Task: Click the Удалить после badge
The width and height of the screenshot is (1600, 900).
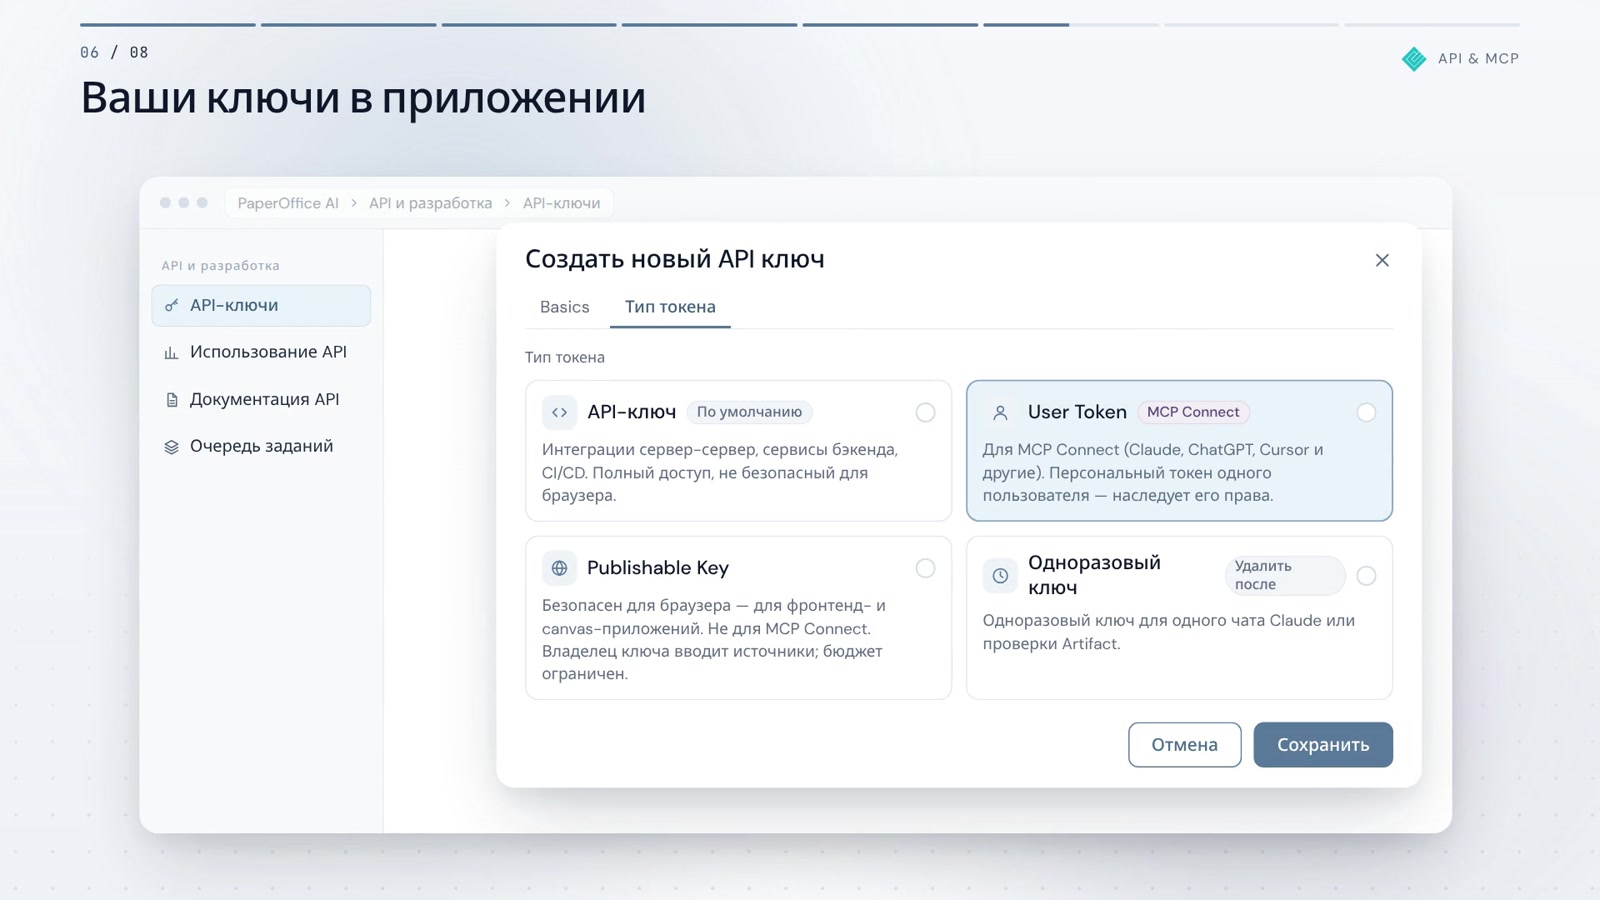Action: [1284, 575]
